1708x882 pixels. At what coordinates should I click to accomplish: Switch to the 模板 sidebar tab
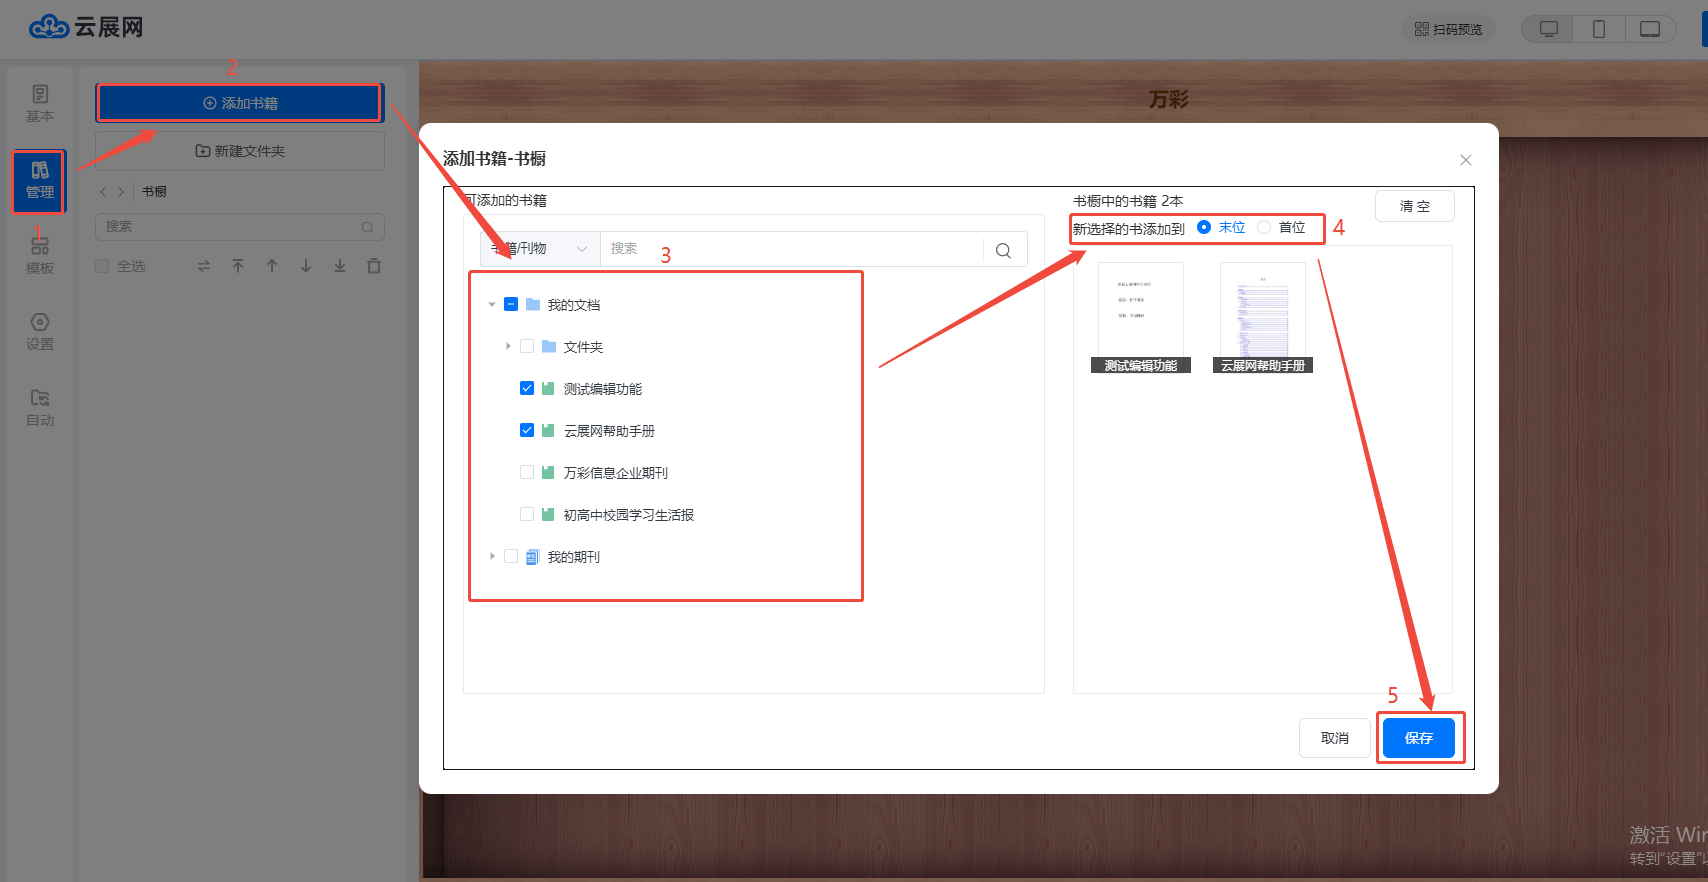pos(40,255)
